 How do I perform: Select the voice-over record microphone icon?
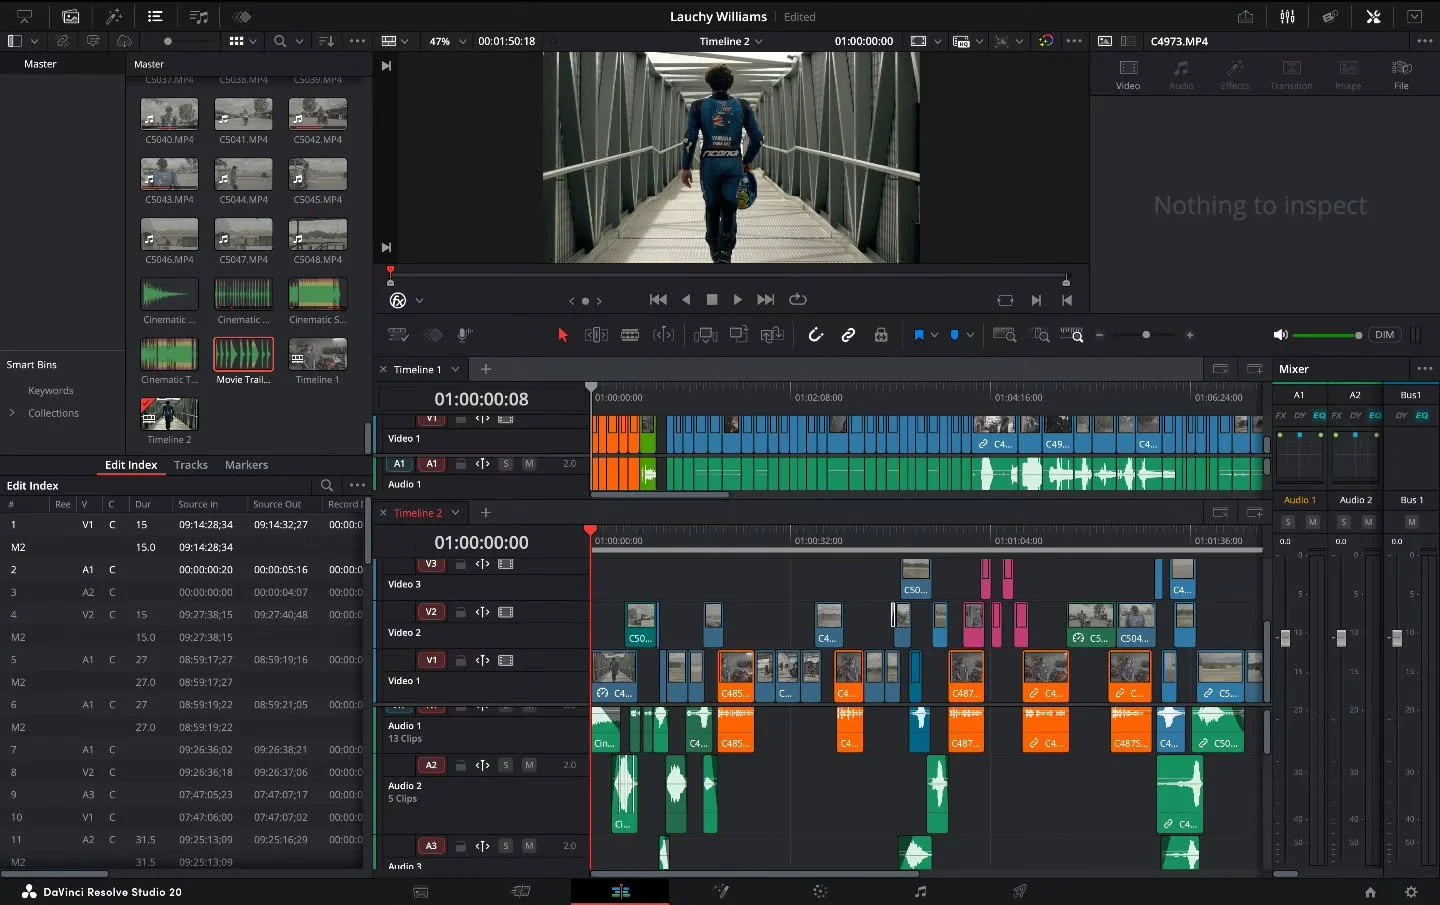464,335
